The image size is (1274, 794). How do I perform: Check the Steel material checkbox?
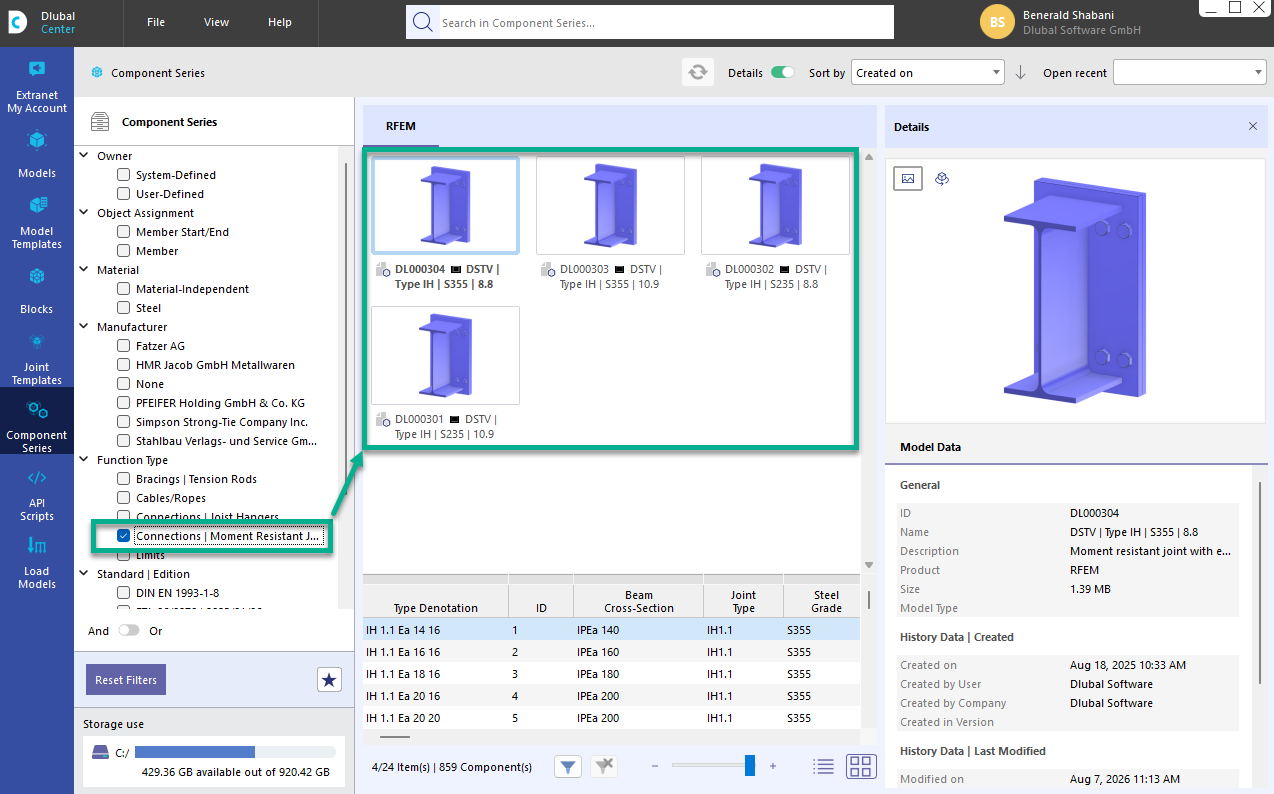tap(124, 308)
